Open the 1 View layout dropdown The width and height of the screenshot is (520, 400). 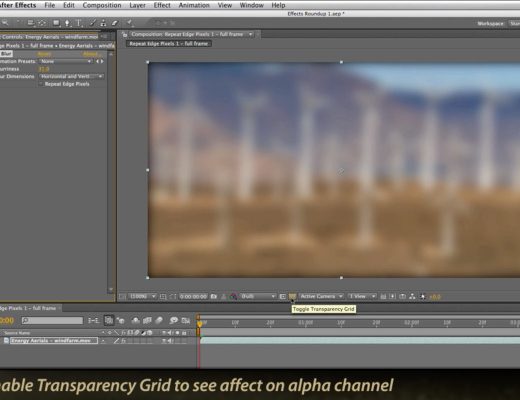362,296
